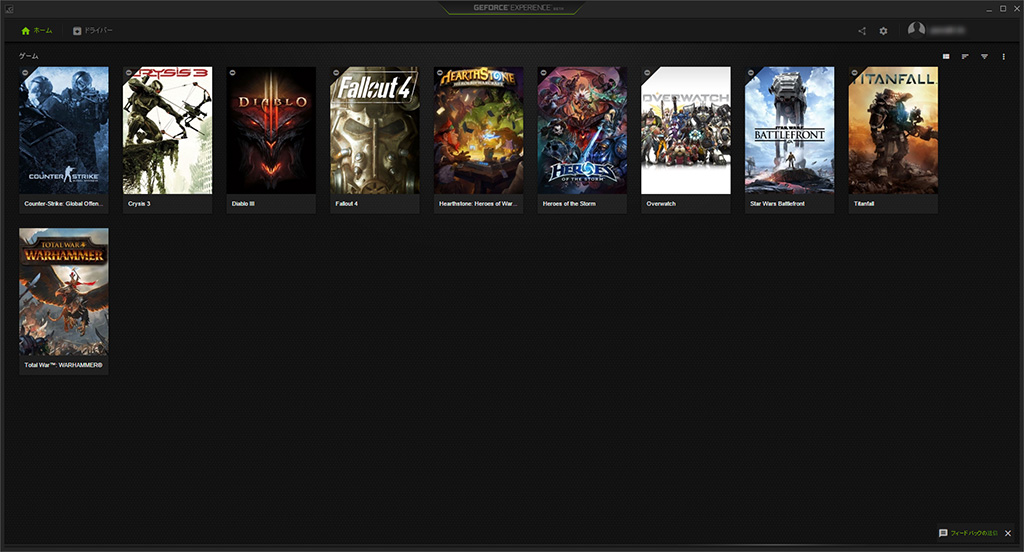Click the 'Counter-Strike: Global Offen...' title label

click(x=63, y=204)
